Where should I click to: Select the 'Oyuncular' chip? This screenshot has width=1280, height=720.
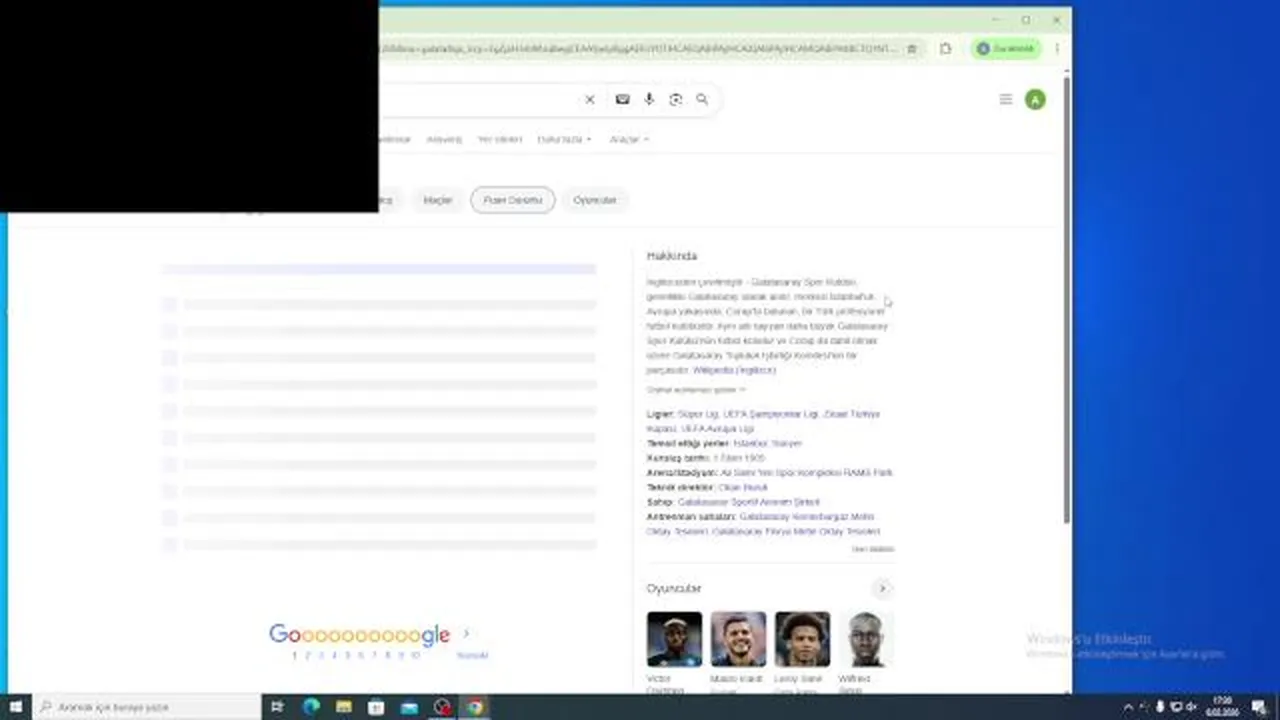point(595,200)
